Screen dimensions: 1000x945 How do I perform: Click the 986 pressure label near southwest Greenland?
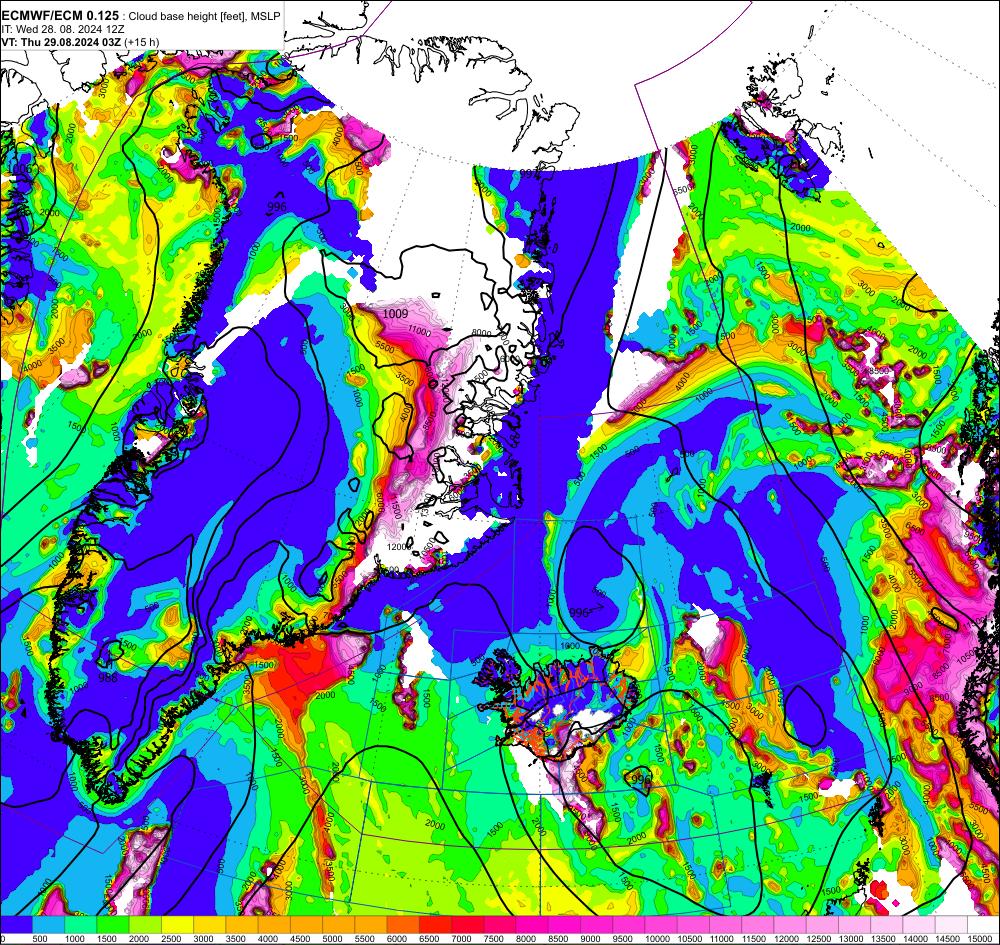108,677
